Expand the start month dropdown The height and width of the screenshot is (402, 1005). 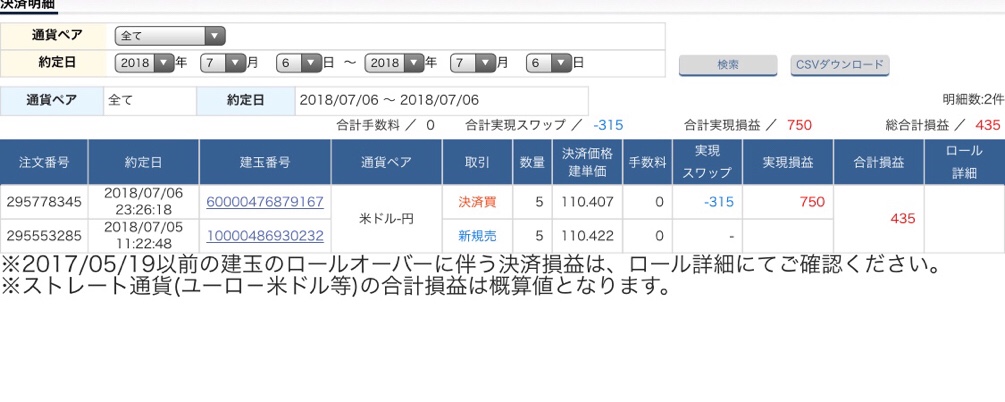pyautogui.click(x=222, y=62)
